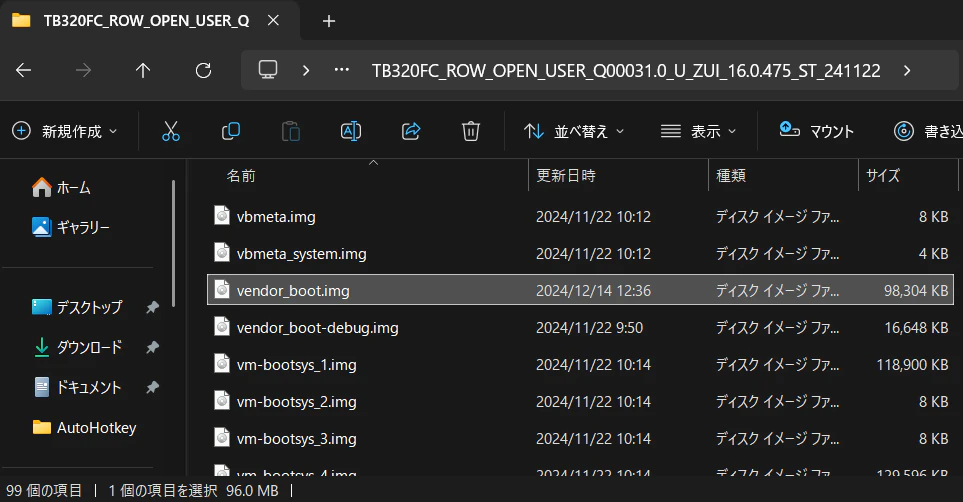Click the 99 個の項目 status text
The width and height of the screenshot is (963, 502).
pos(44,490)
